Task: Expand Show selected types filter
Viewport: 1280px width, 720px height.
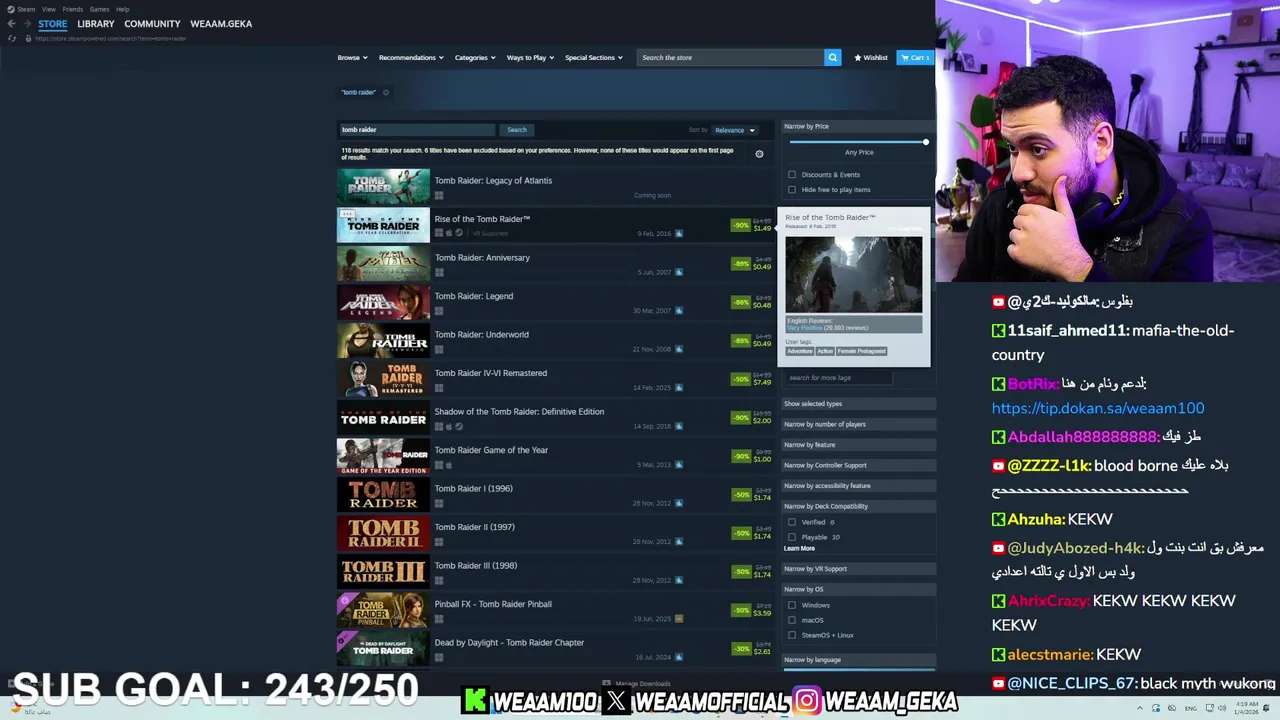Action: coord(858,404)
